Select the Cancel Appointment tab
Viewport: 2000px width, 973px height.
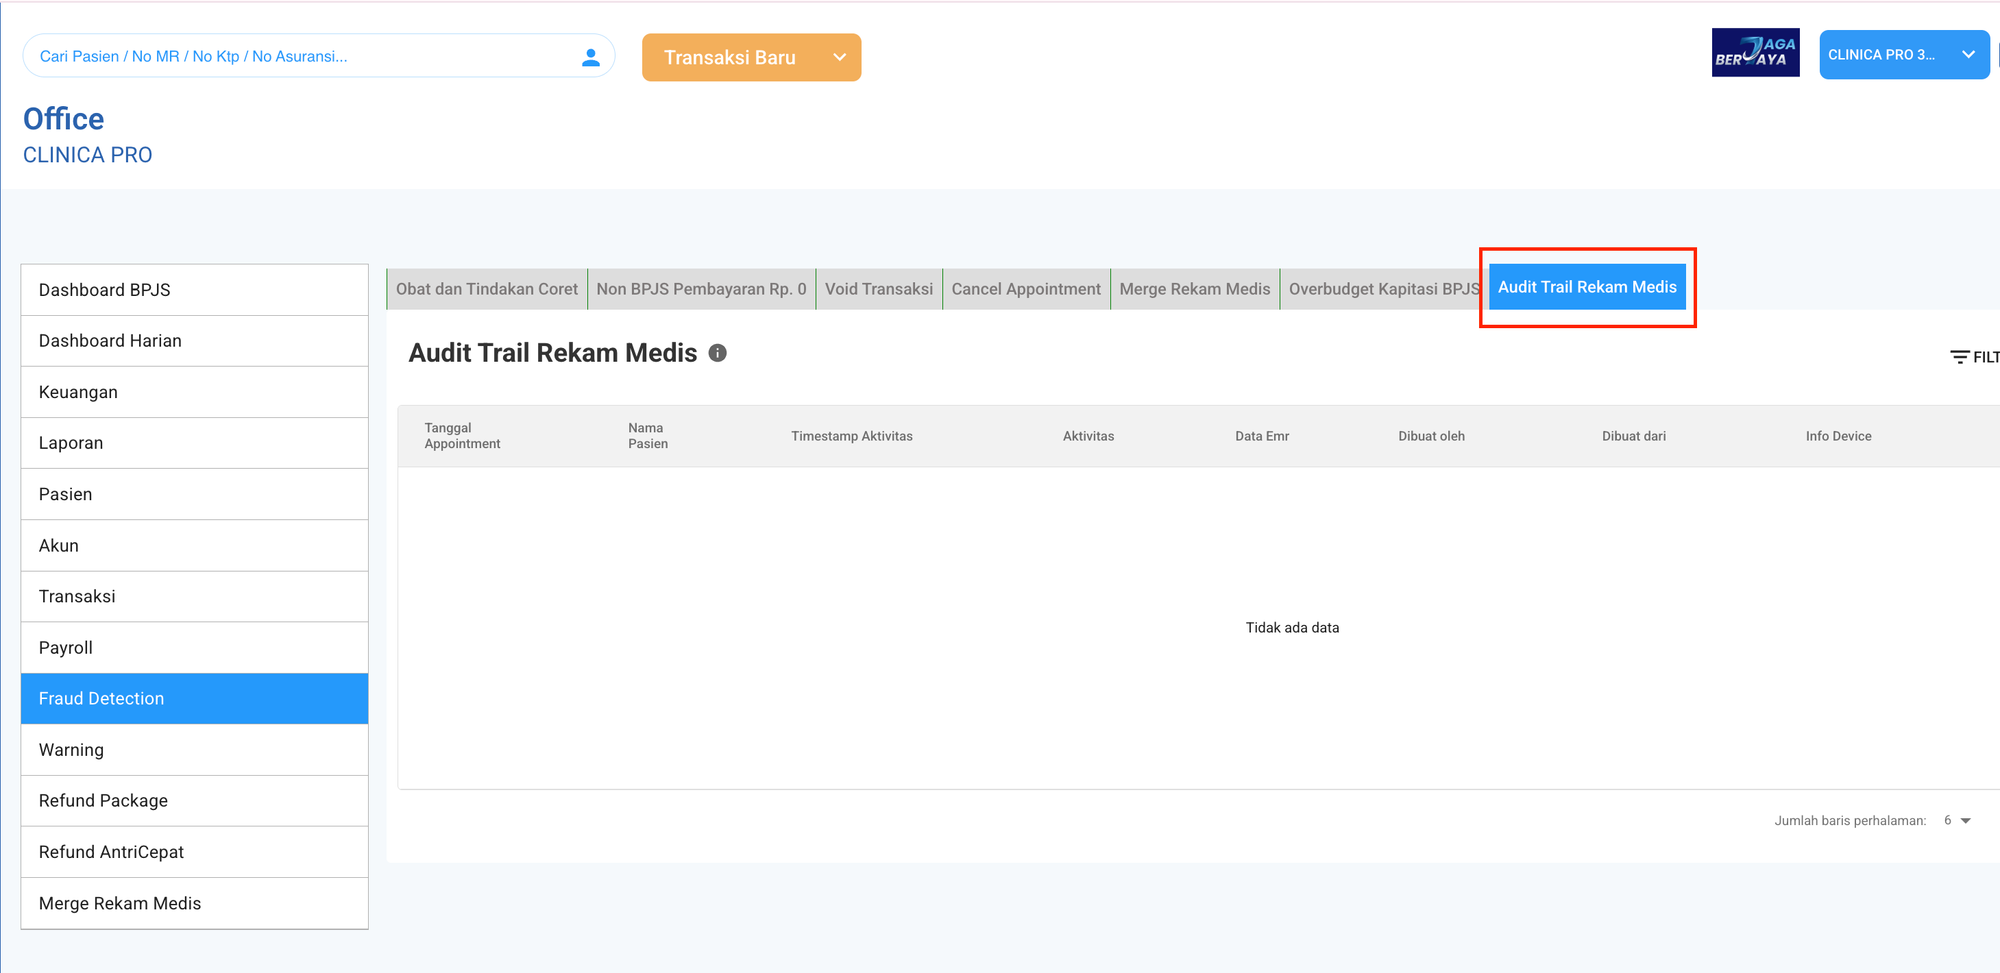tap(1025, 289)
